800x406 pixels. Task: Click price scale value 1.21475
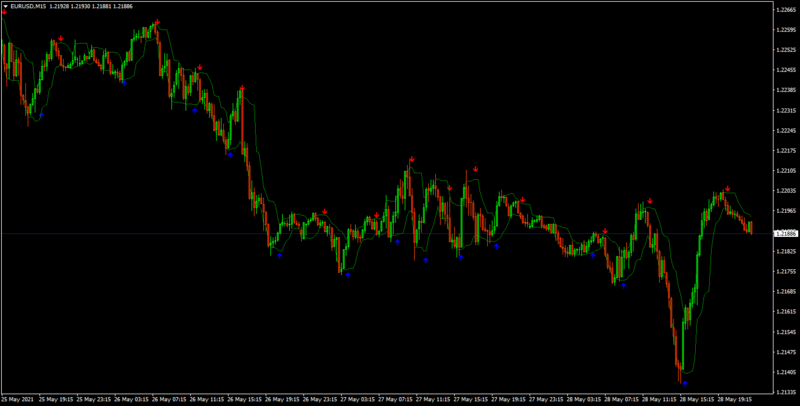(x=785, y=352)
